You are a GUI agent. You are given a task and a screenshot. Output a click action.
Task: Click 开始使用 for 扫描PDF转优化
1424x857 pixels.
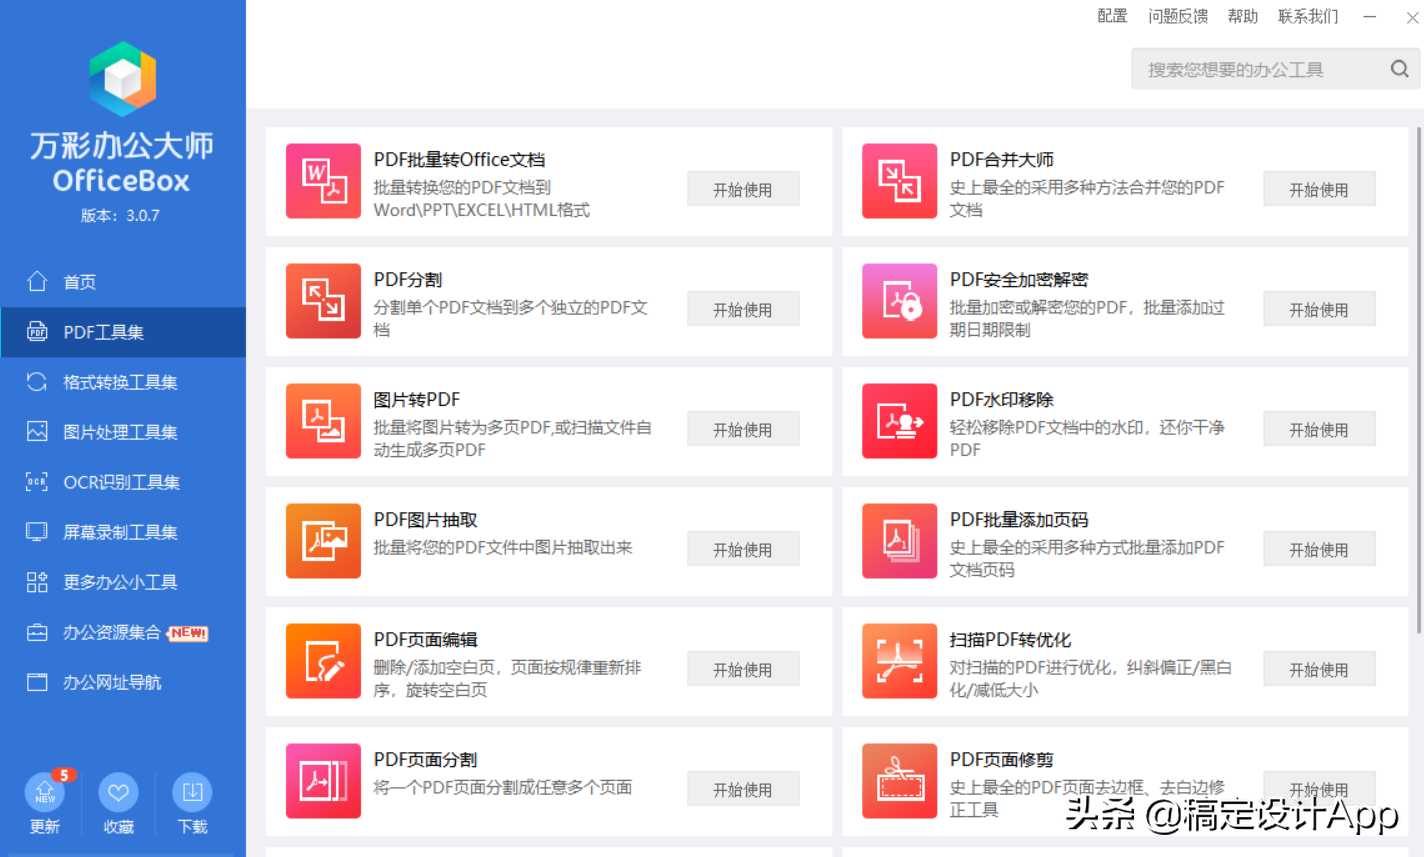click(x=1319, y=669)
